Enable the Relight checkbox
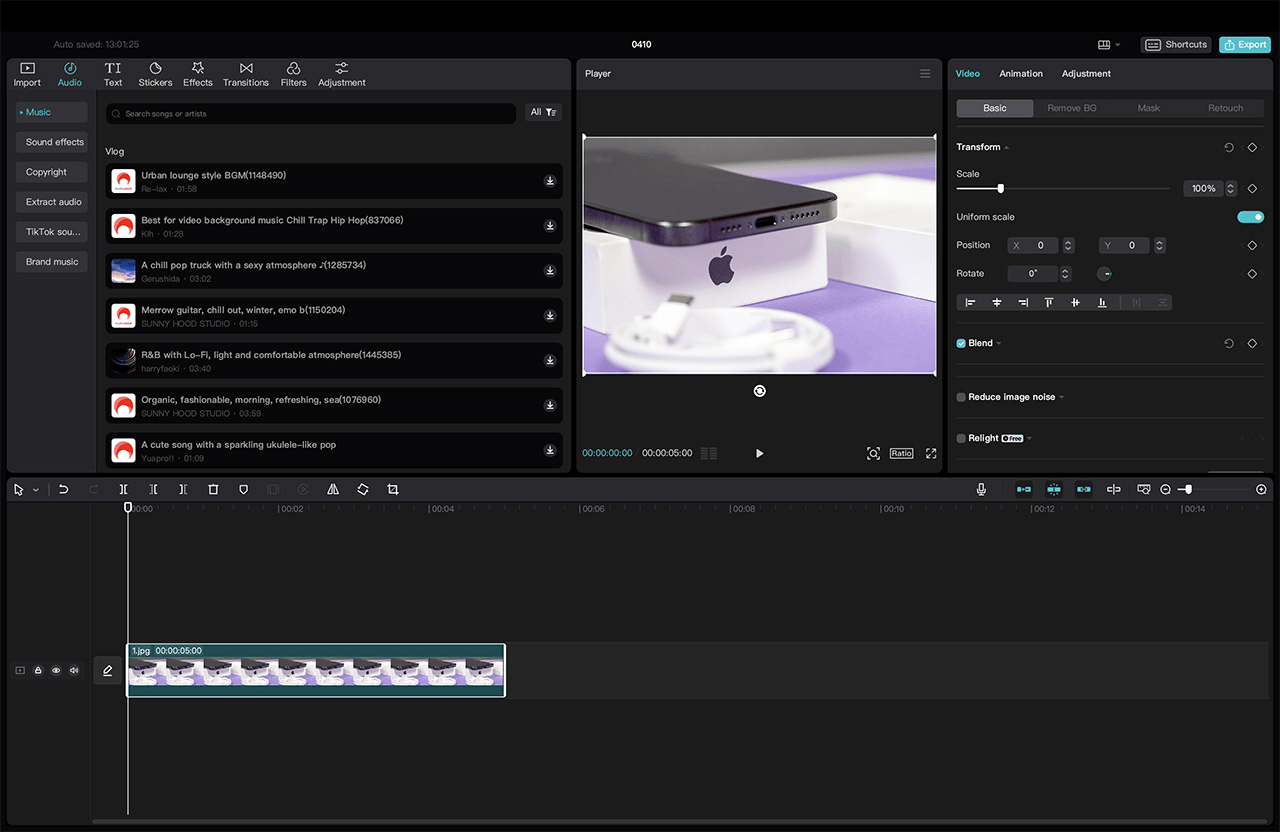Screen dimensions: 1280x832 pos(961,438)
